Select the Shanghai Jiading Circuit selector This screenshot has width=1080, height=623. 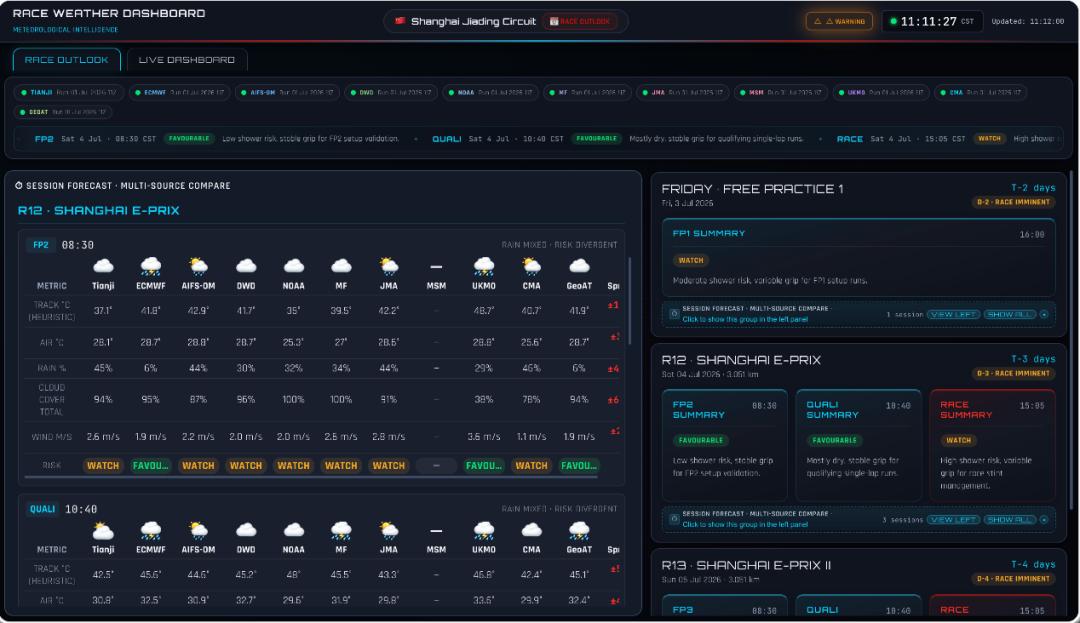506,21
